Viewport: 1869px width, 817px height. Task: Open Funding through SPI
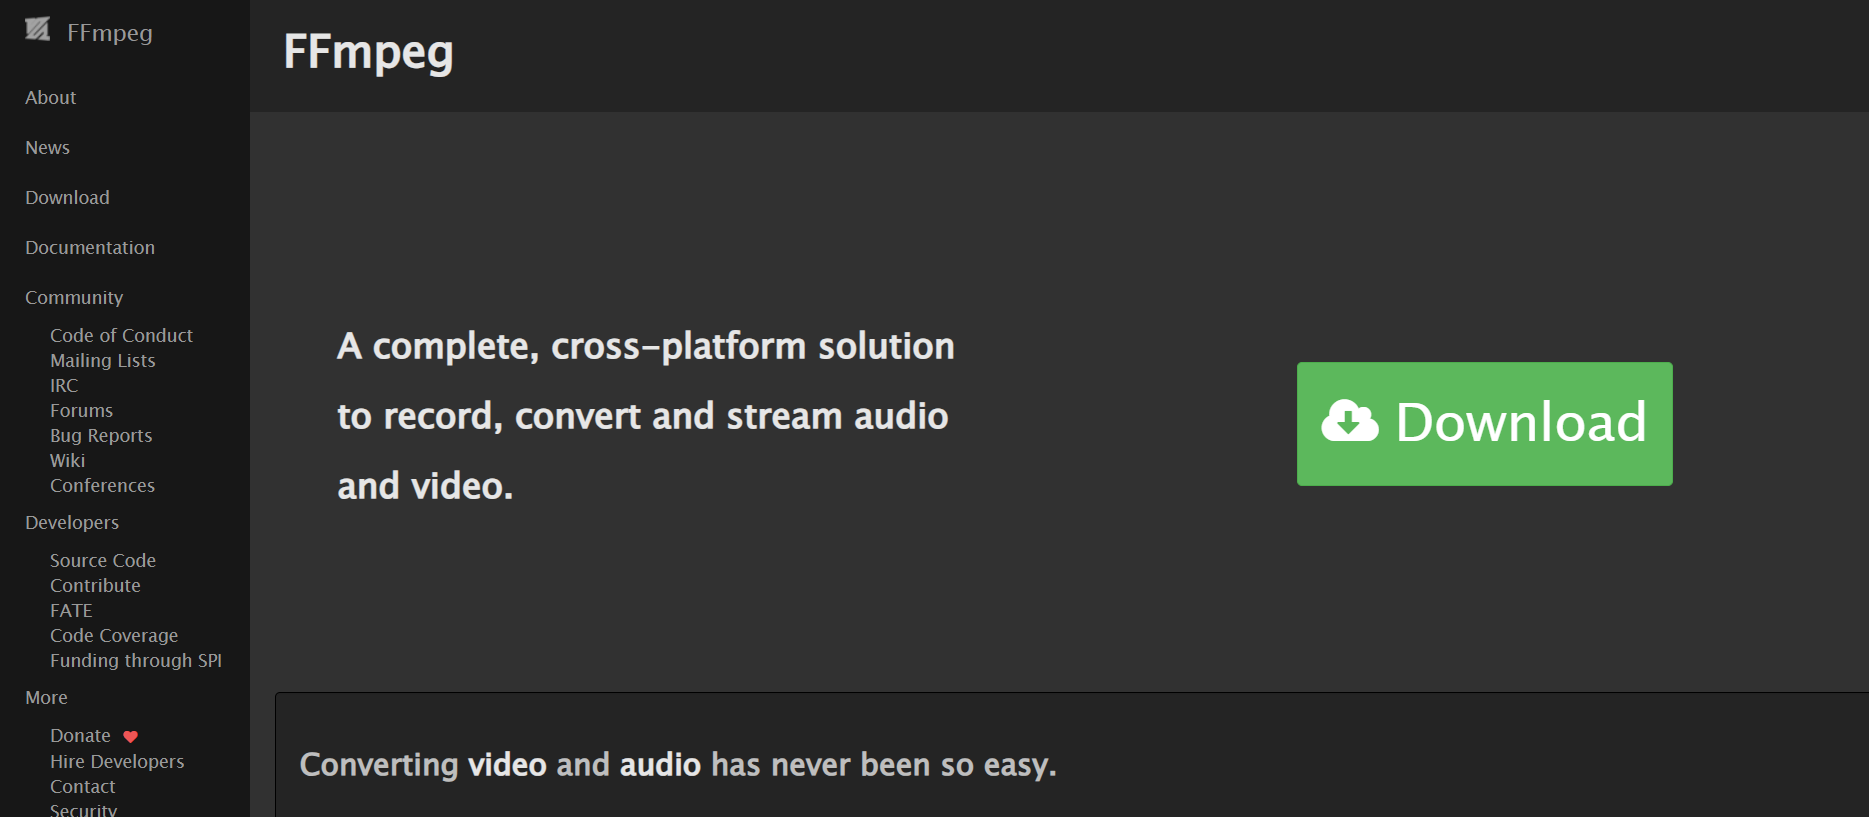click(x=136, y=661)
